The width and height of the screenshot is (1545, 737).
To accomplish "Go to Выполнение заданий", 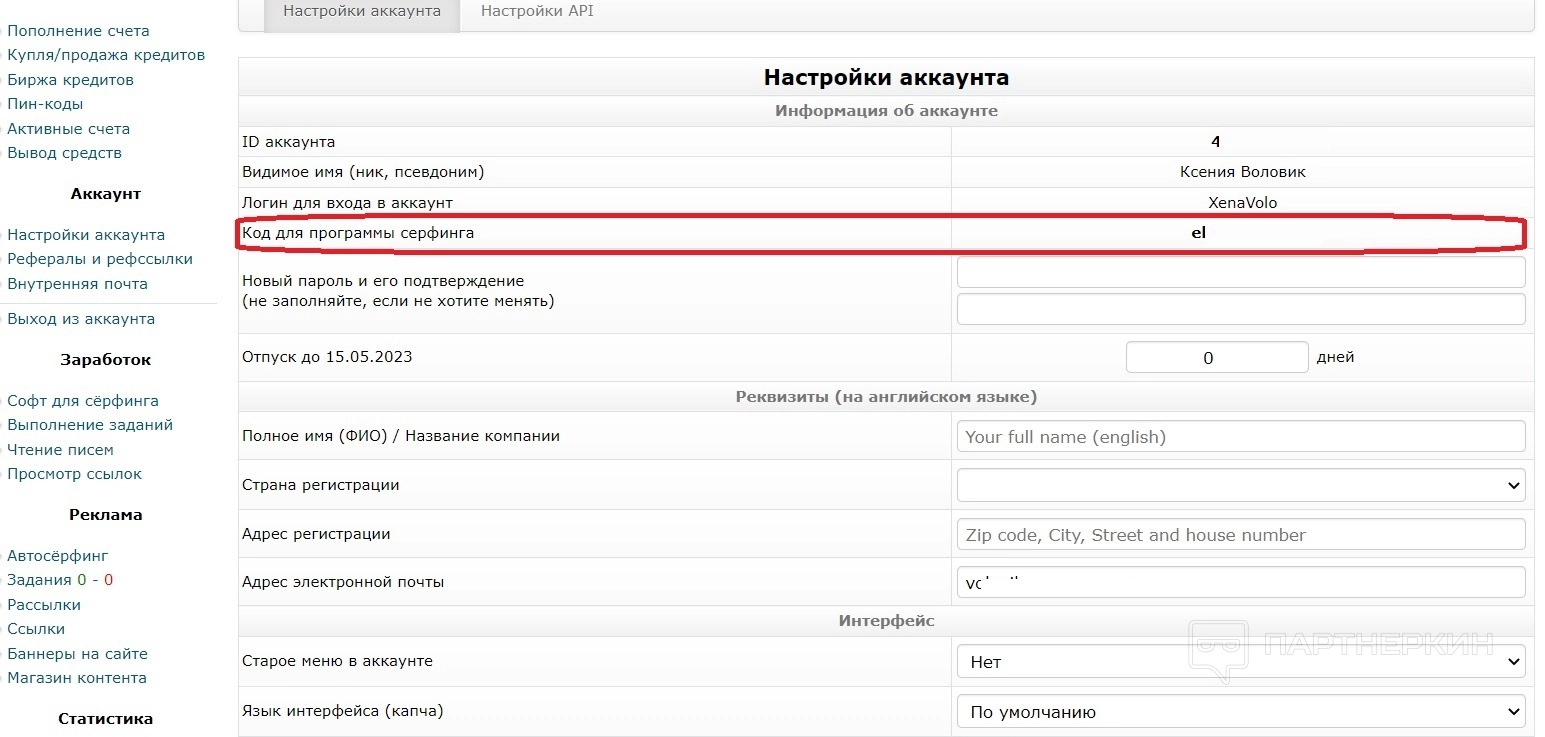I will click(90, 425).
